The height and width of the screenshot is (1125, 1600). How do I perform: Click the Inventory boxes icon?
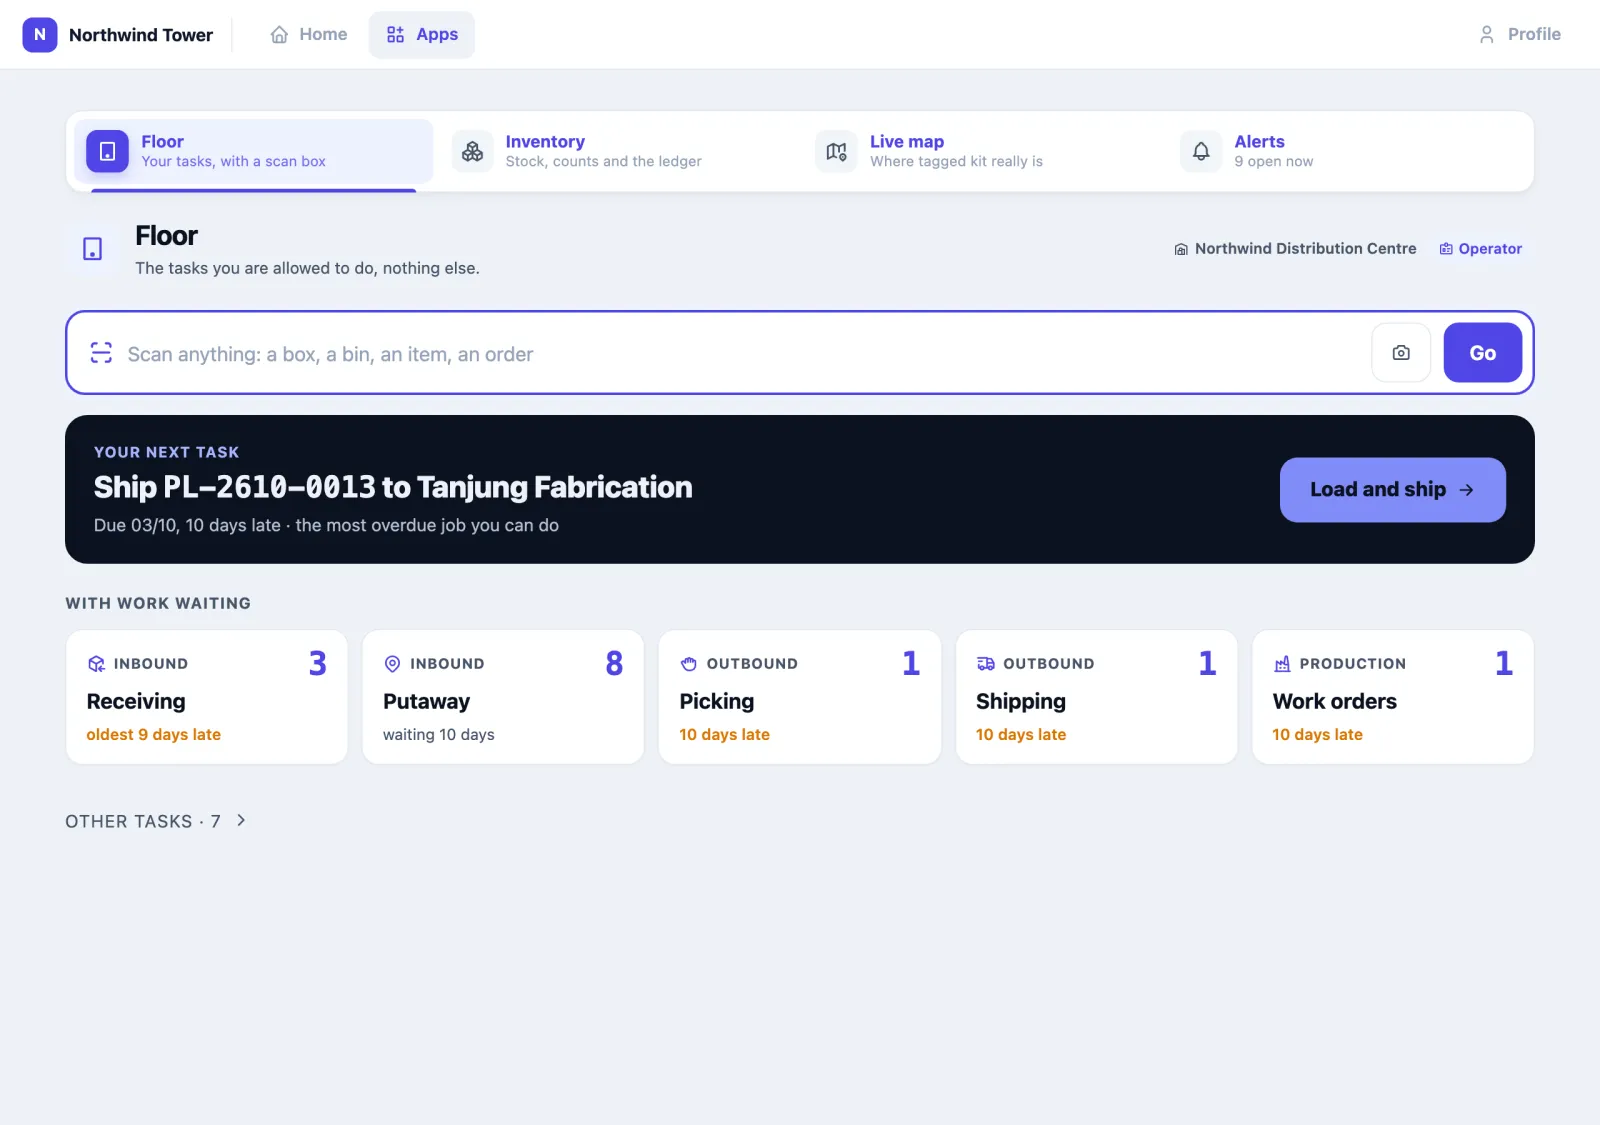[473, 152]
